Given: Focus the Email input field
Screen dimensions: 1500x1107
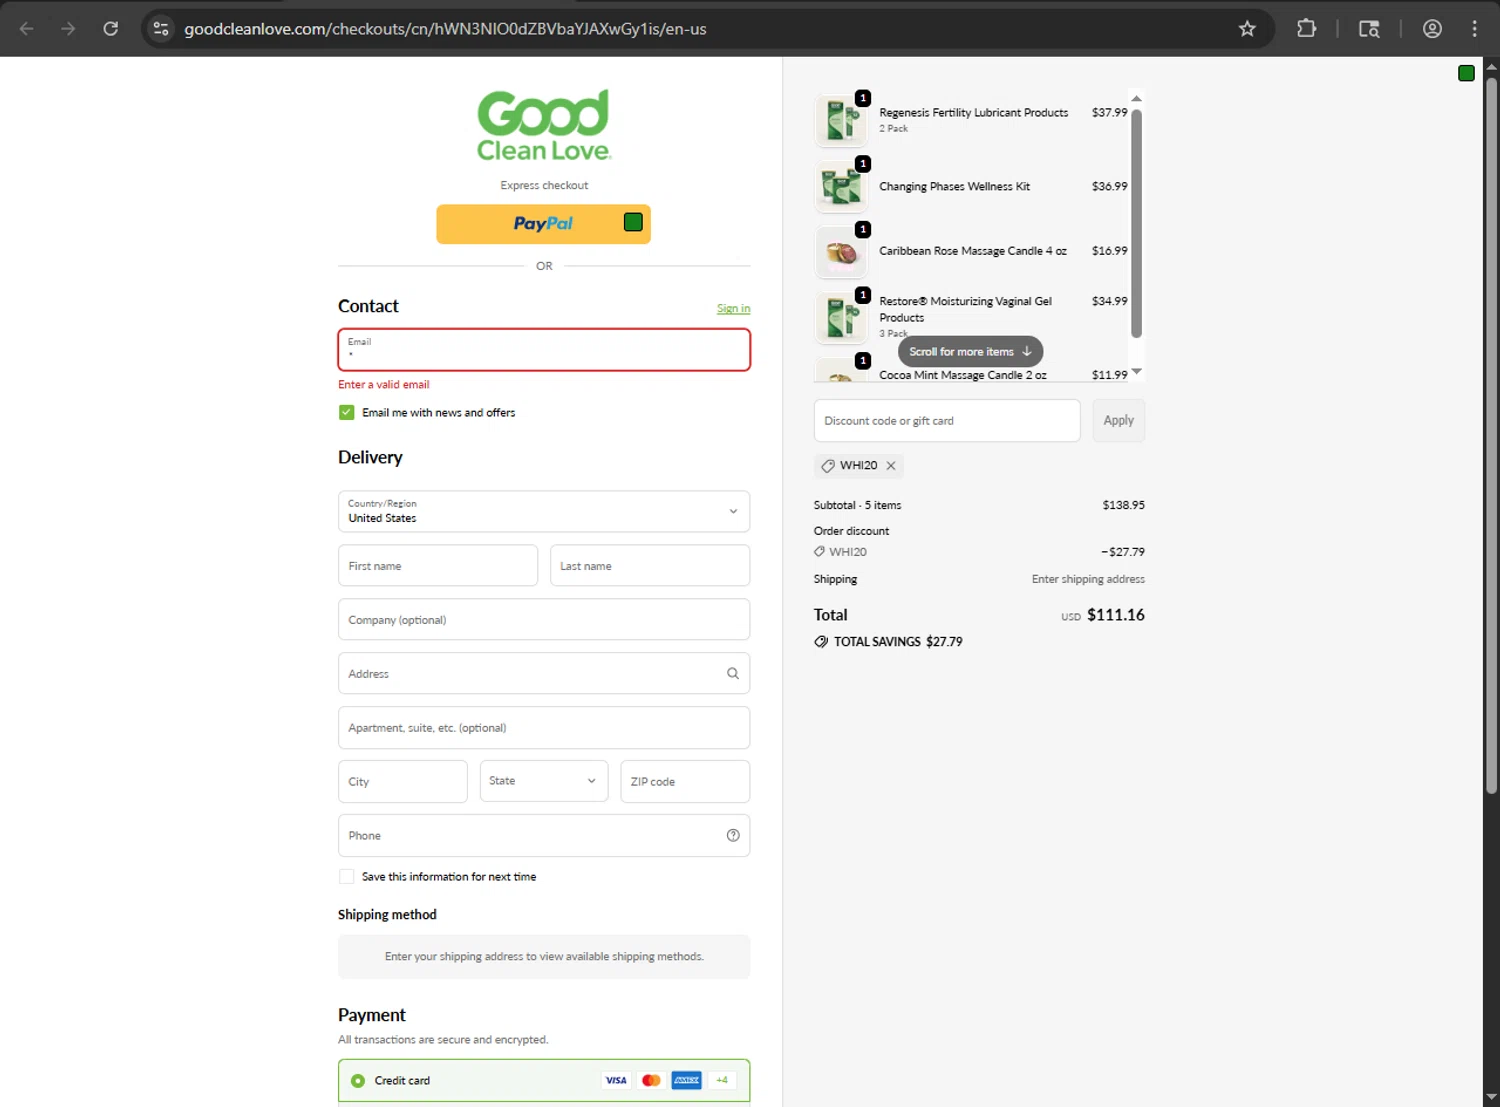Looking at the screenshot, I should [x=544, y=350].
